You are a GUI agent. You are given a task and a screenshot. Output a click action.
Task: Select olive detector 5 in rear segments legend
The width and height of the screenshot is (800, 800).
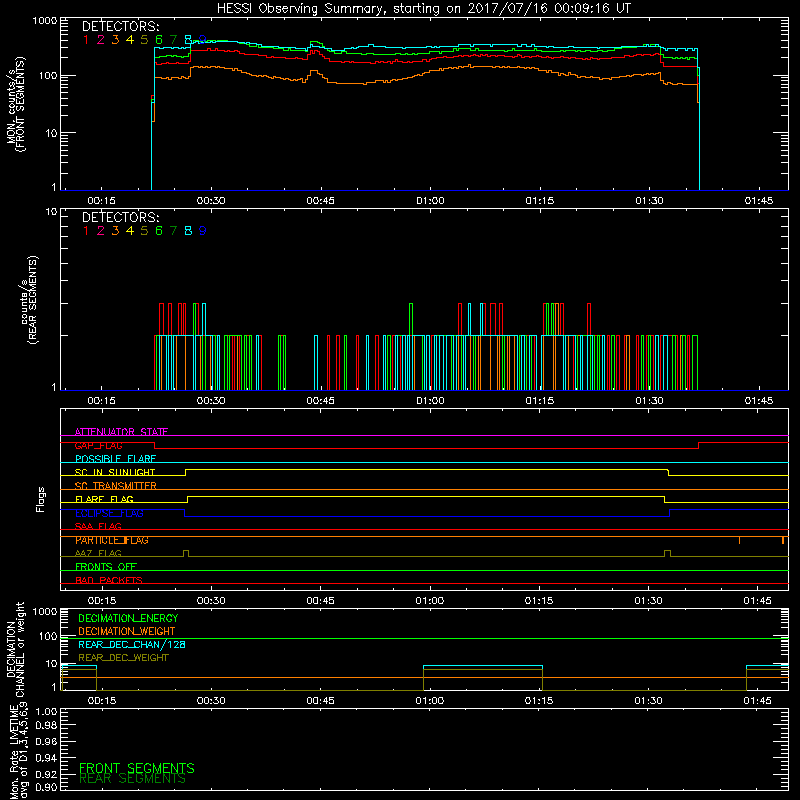[144, 231]
